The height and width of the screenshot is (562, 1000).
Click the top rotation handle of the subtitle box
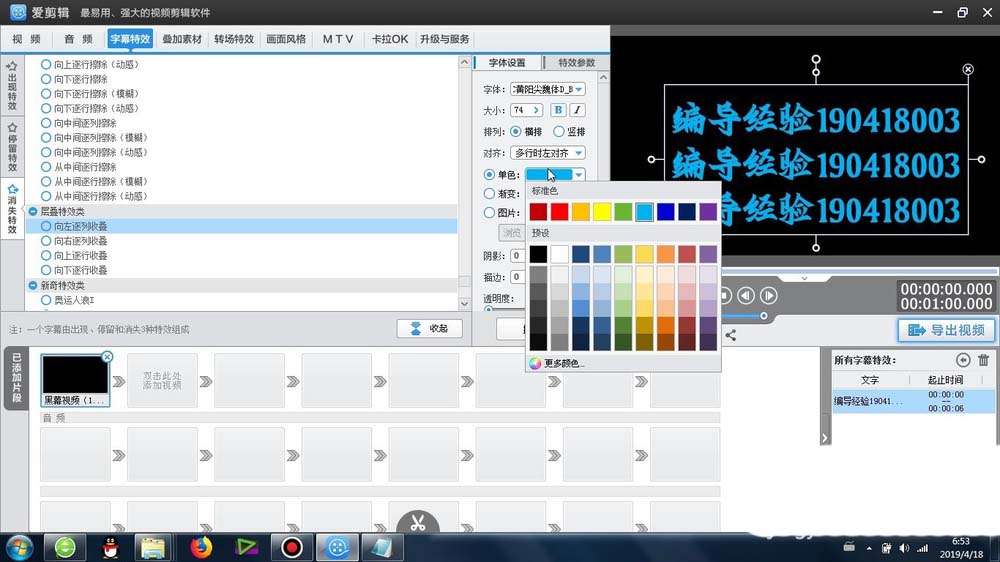pyautogui.click(x=816, y=59)
